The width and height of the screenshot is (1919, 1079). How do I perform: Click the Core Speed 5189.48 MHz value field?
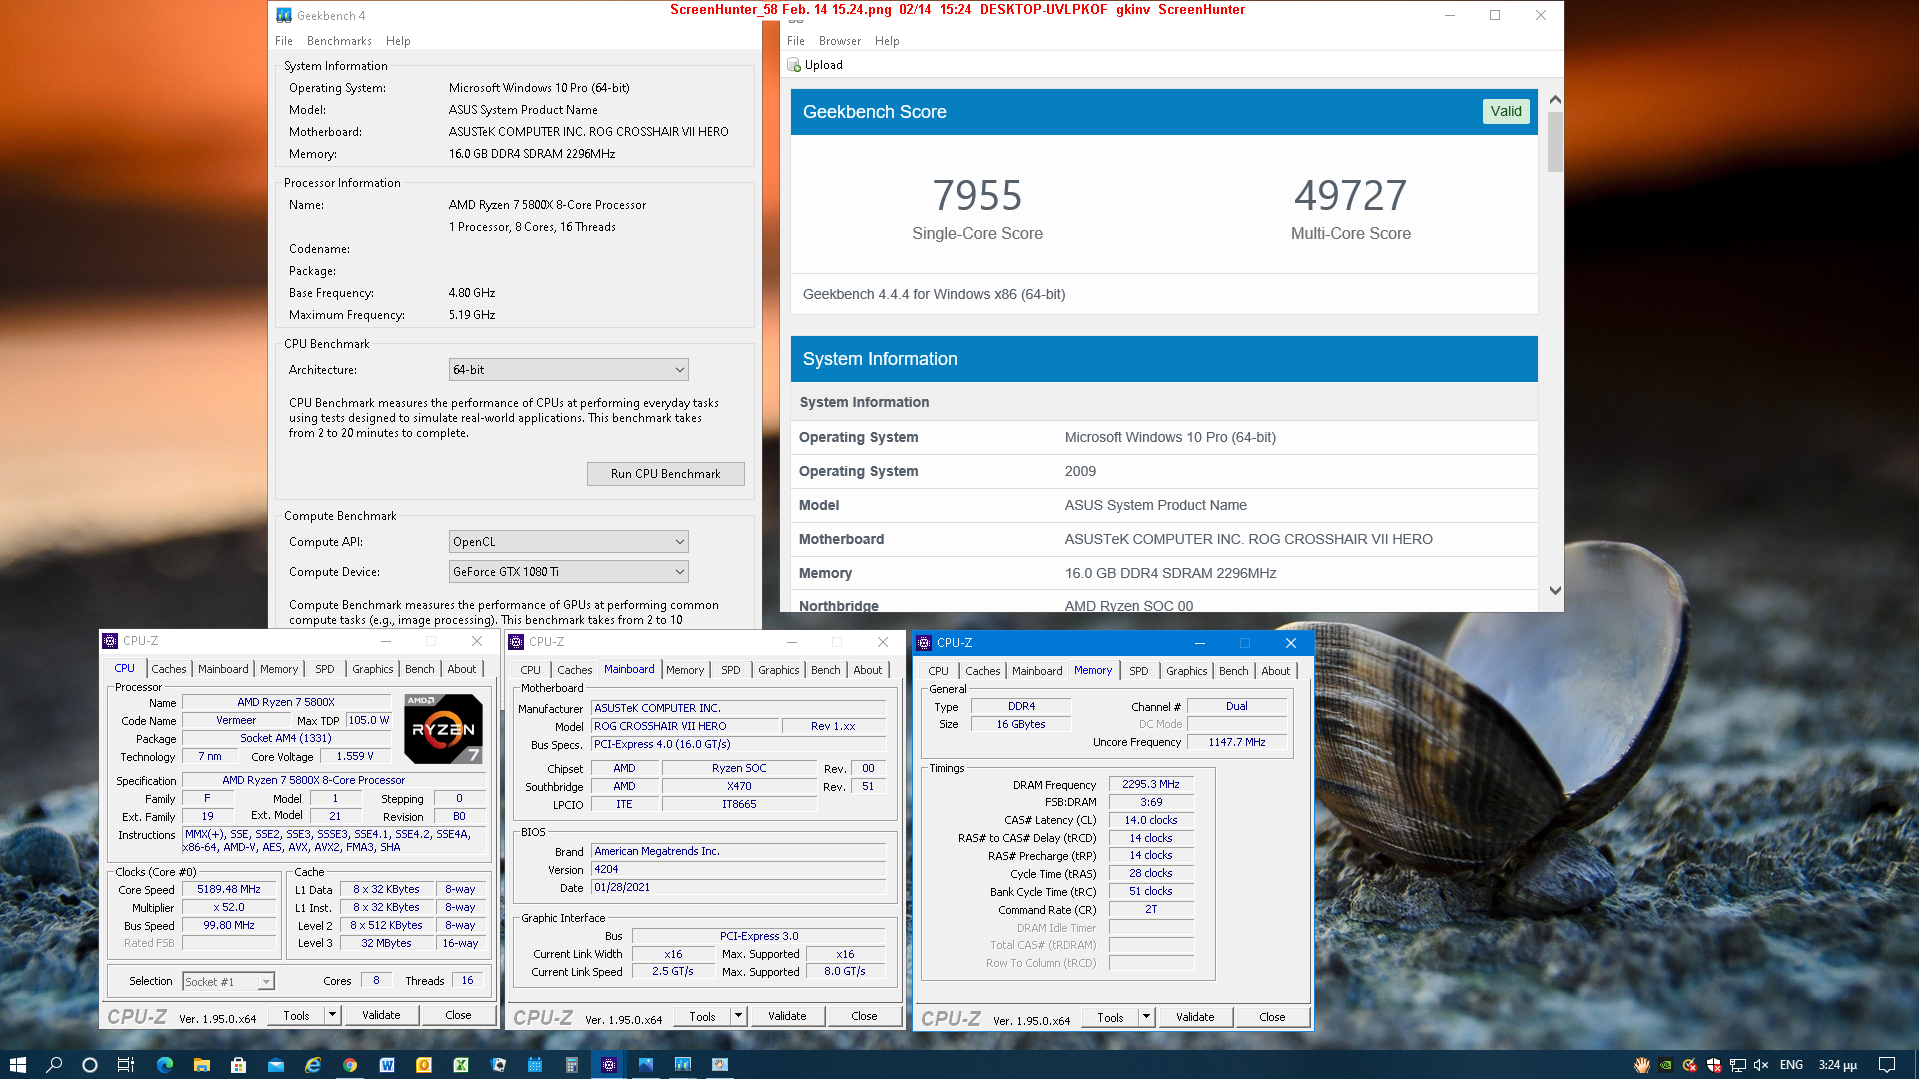pos(229,890)
